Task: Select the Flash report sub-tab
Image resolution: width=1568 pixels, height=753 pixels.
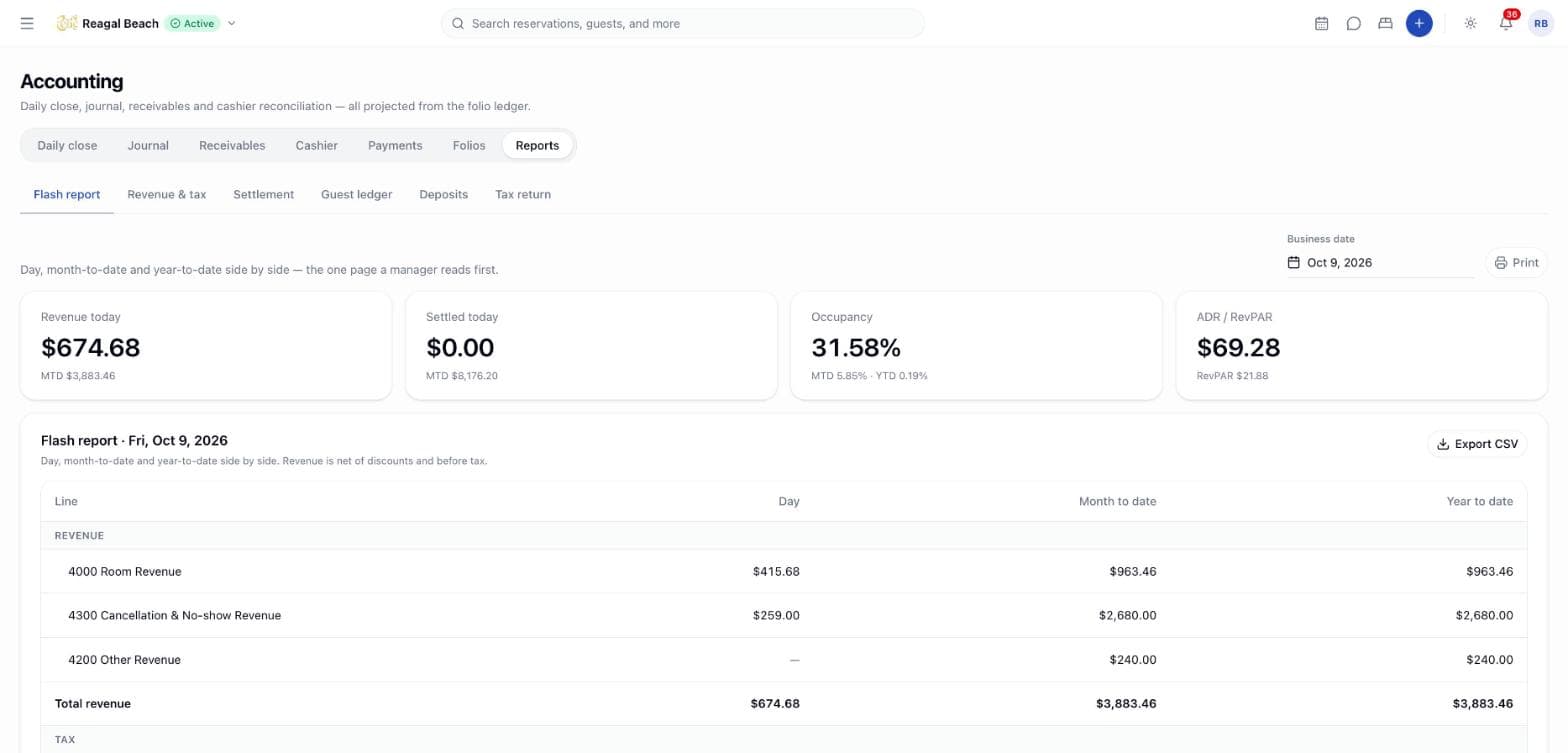Action: point(67,194)
